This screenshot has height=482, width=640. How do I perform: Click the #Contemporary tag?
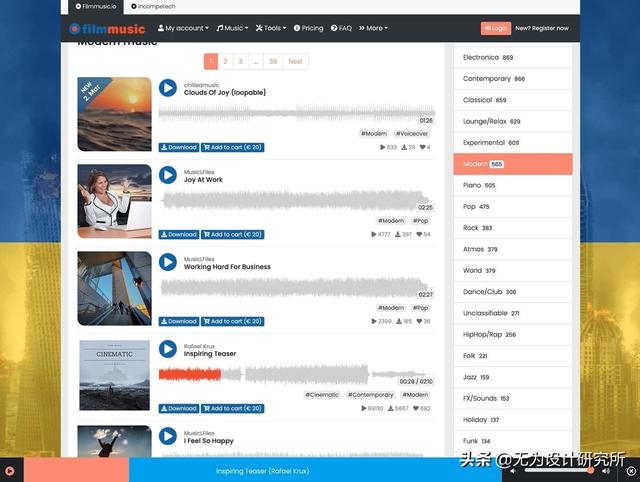[370, 395]
